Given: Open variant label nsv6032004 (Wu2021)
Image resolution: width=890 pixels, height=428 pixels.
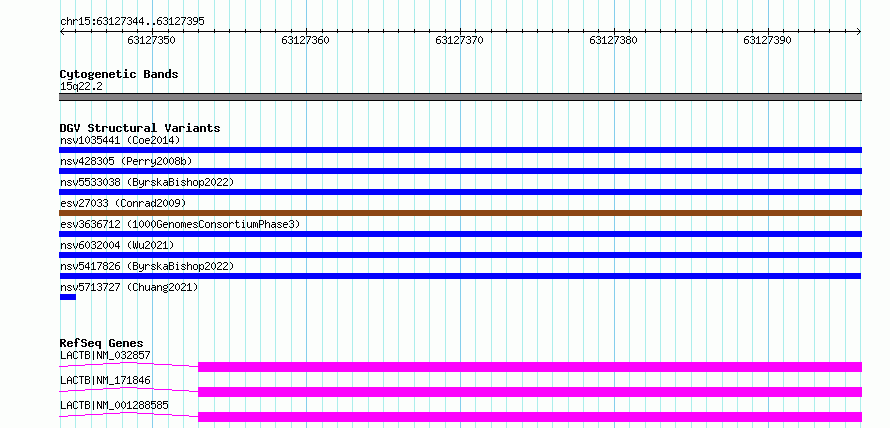Looking at the screenshot, I should click(117, 245).
